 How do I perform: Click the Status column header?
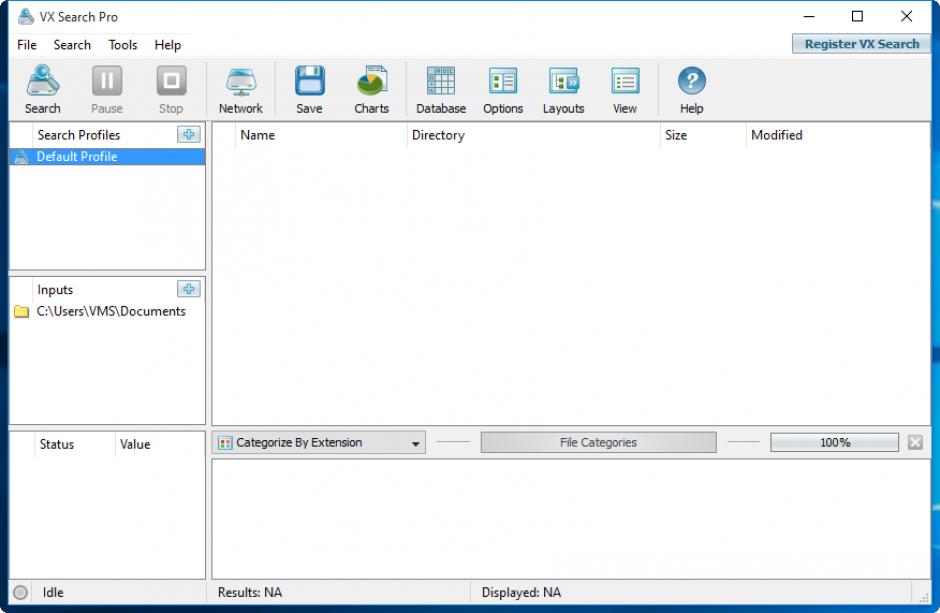point(74,444)
